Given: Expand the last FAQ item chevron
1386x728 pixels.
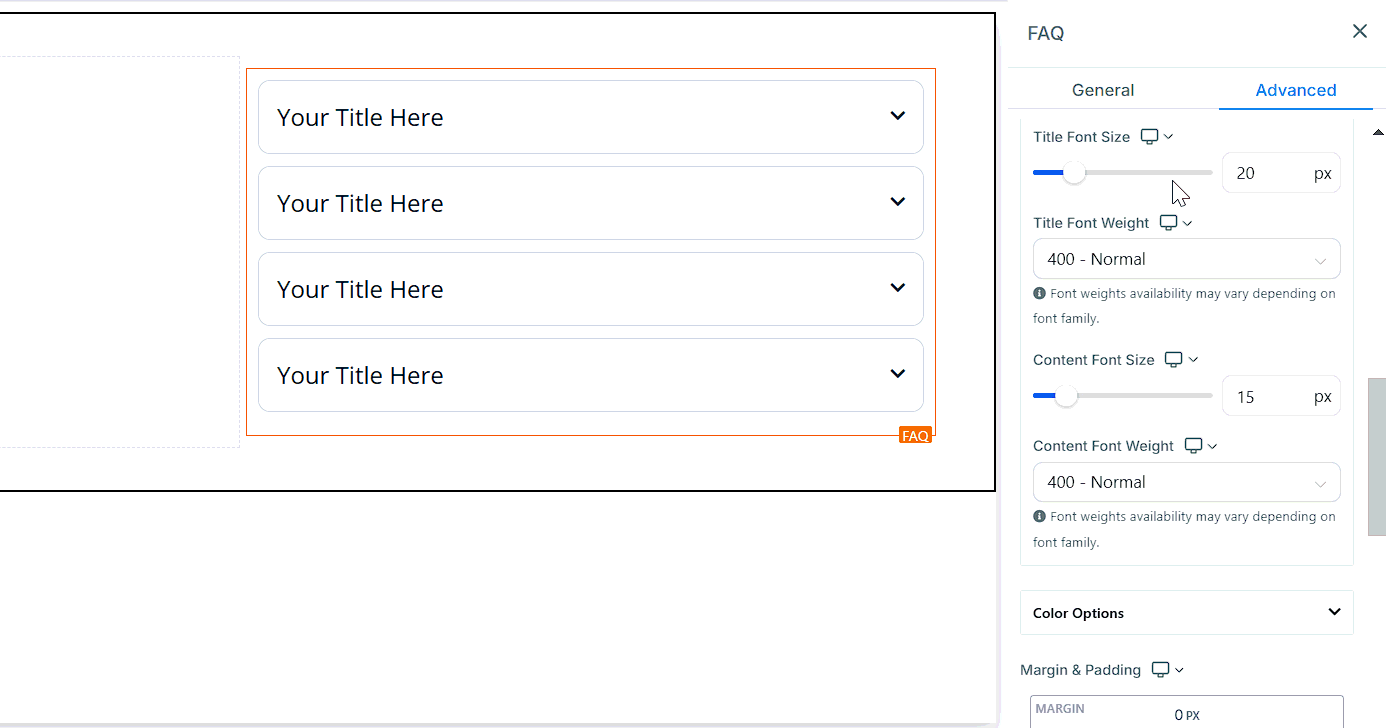Looking at the screenshot, I should [x=897, y=374].
